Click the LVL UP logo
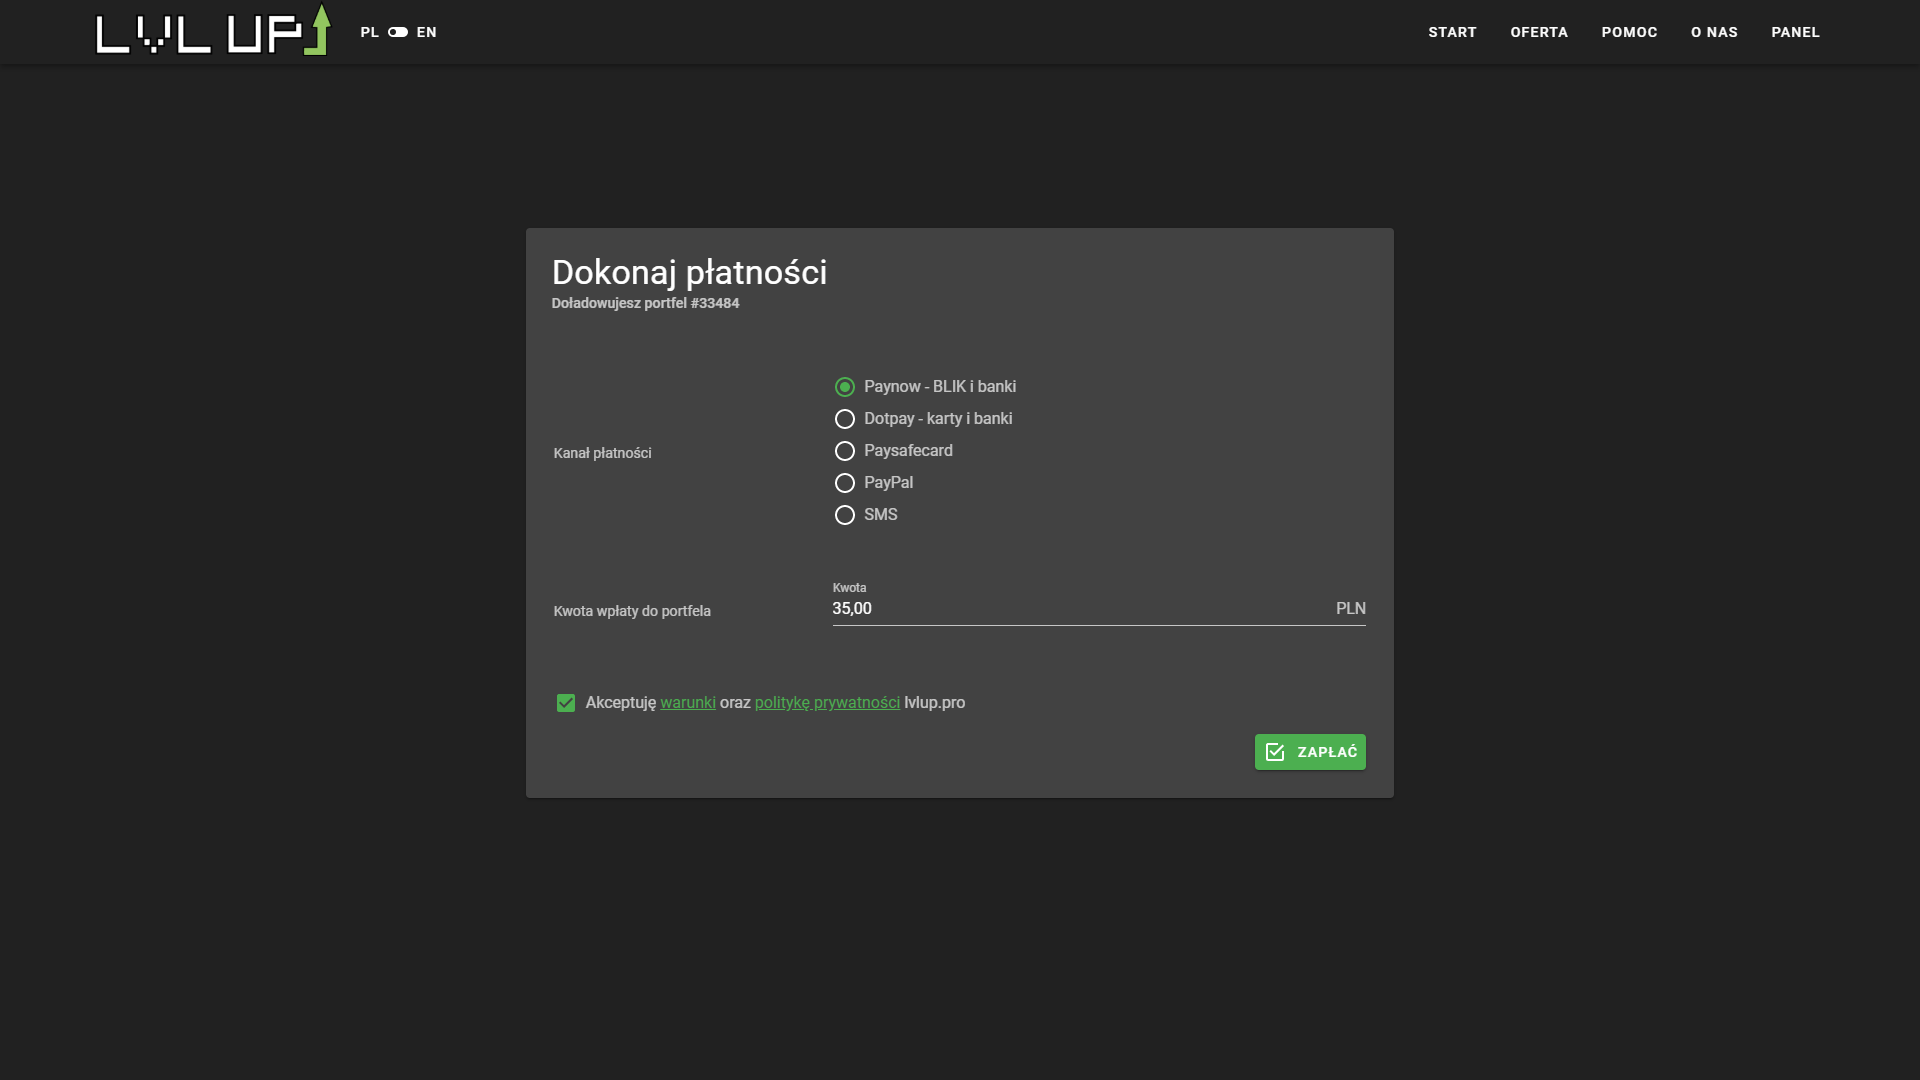Viewport: 1920px width, 1080px height. pyautogui.click(x=212, y=31)
